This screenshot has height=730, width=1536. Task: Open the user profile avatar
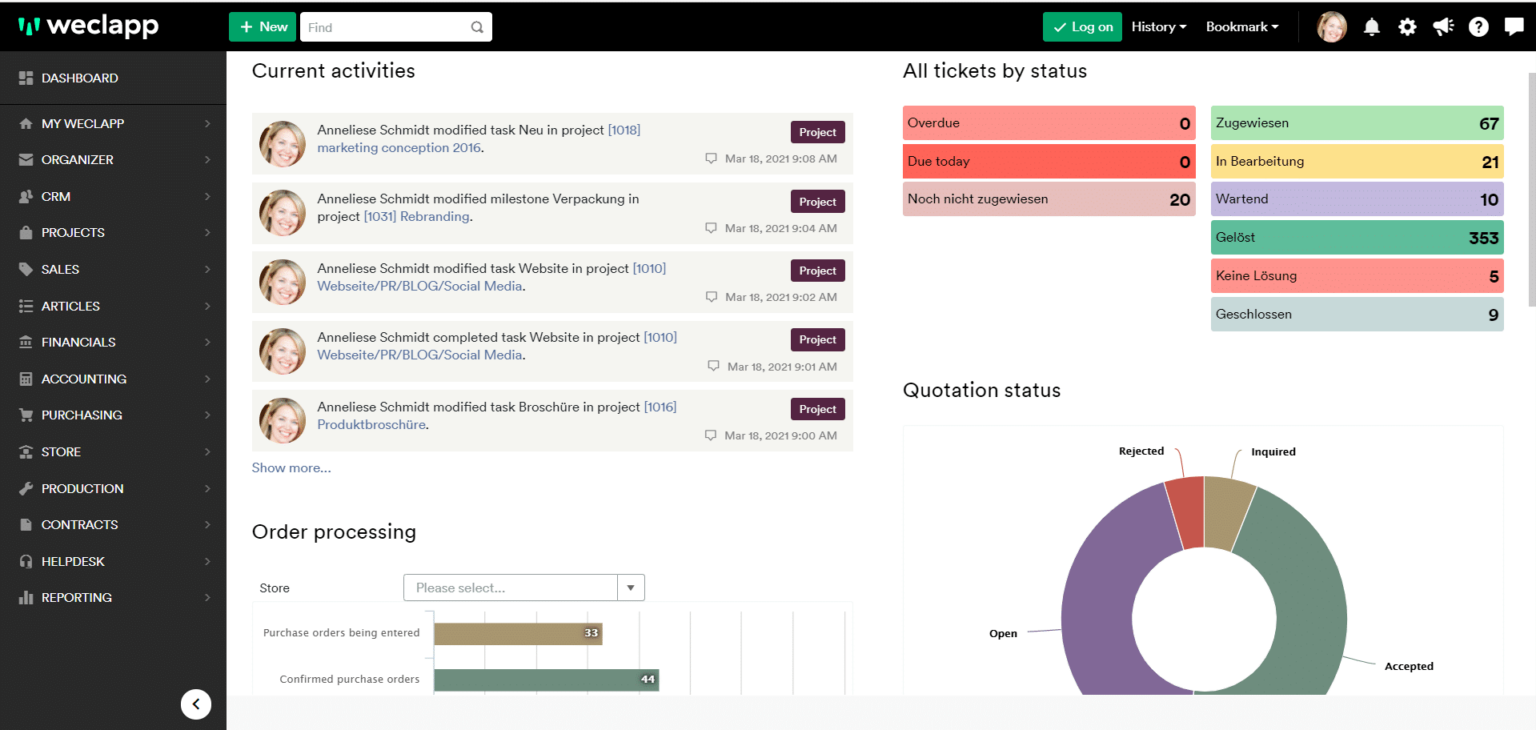(1332, 27)
